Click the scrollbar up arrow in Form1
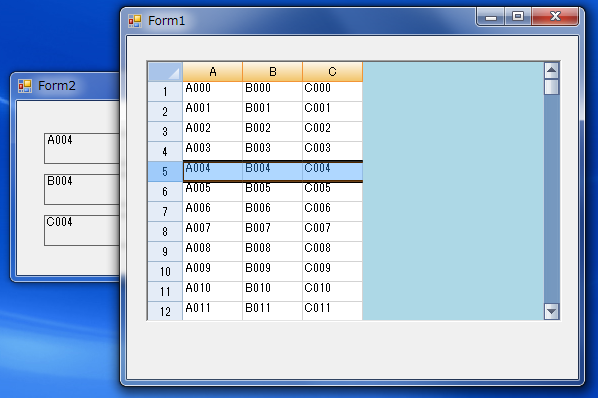Viewport: 598px width, 398px height. pyautogui.click(x=551, y=70)
